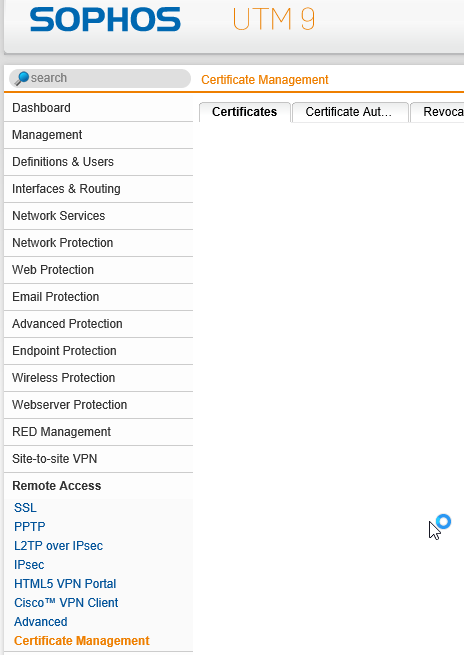This screenshot has width=464, height=655.
Task: Open Interfaces & Routing section
Action: 99,189
